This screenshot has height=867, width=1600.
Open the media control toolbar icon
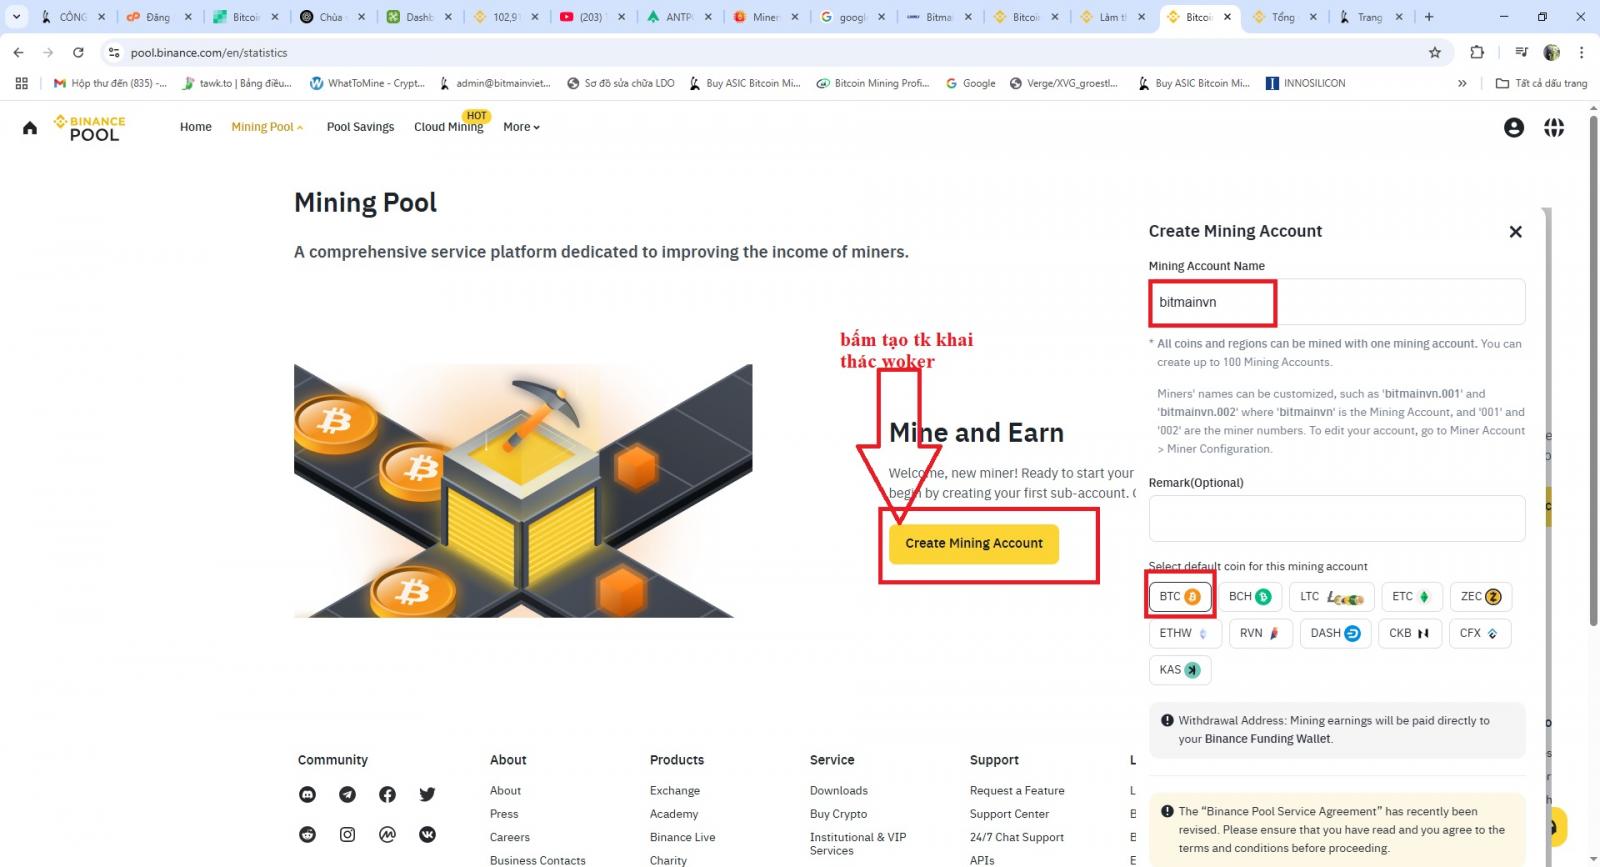pyautogui.click(x=1521, y=52)
